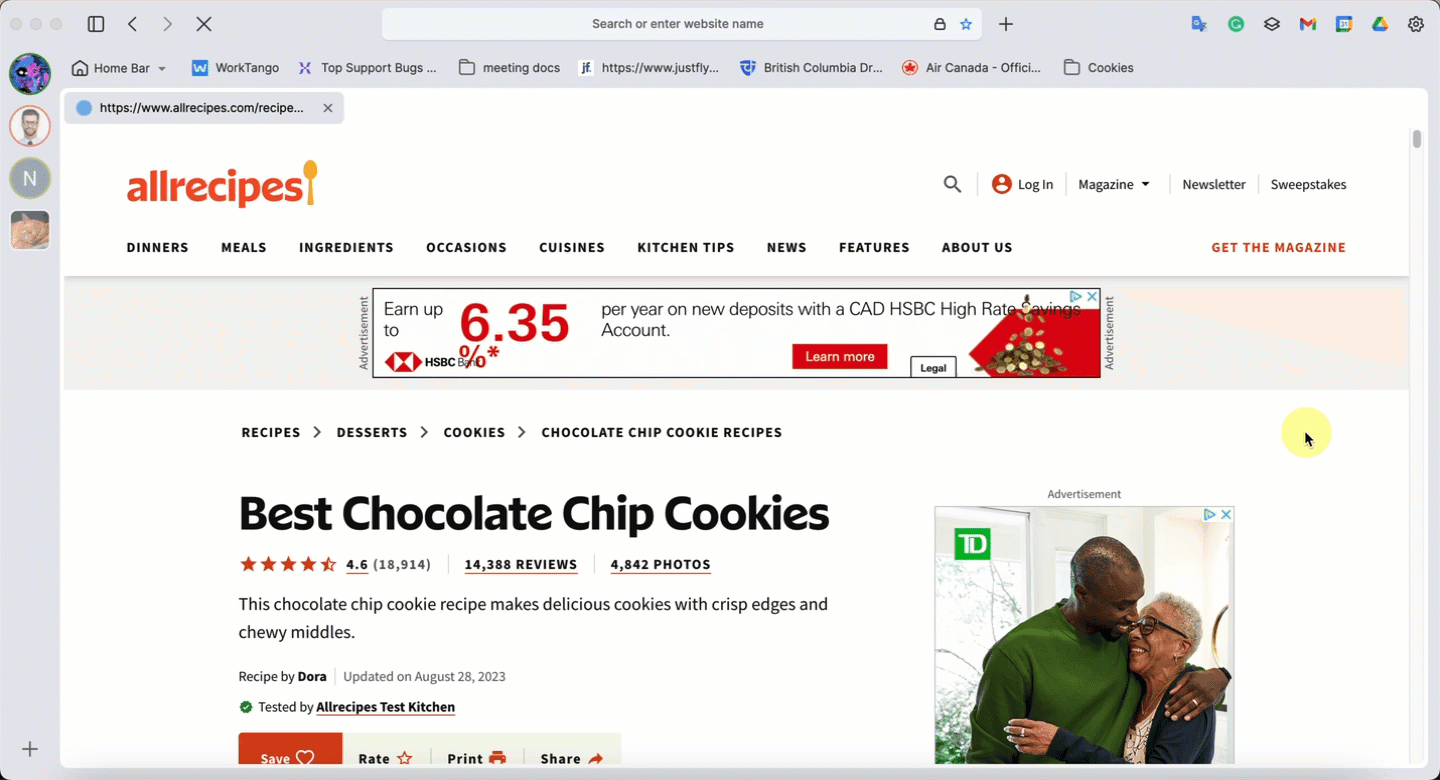Open the DINNERS navigation menu
The width and height of the screenshot is (1440, 780).
click(157, 247)
